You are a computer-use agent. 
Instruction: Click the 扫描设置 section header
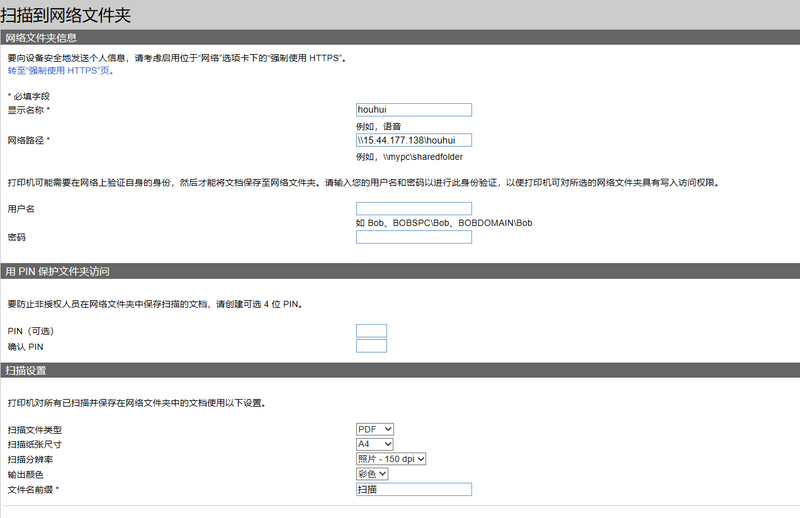[x=27, y=370]
